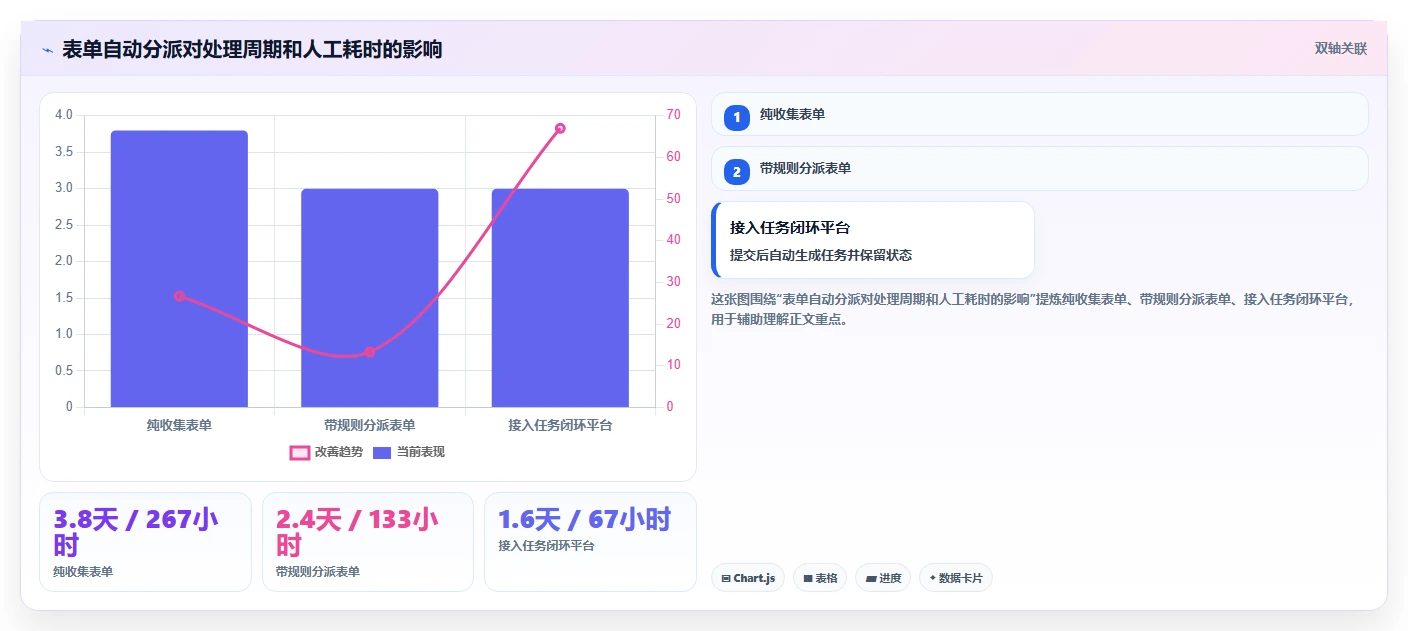Click the 1.6天 / 67小时 stat card
1408x631 pixels.
tap(590, 542)
